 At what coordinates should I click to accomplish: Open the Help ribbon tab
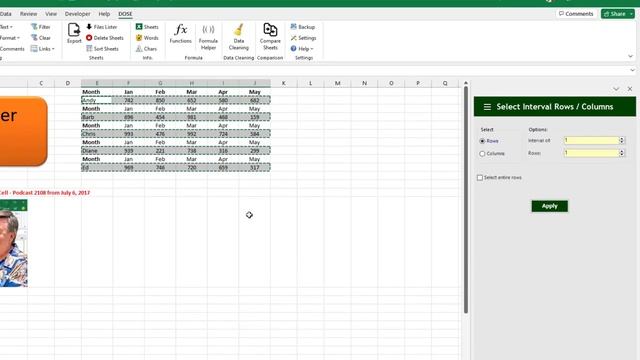click(104, 14)
